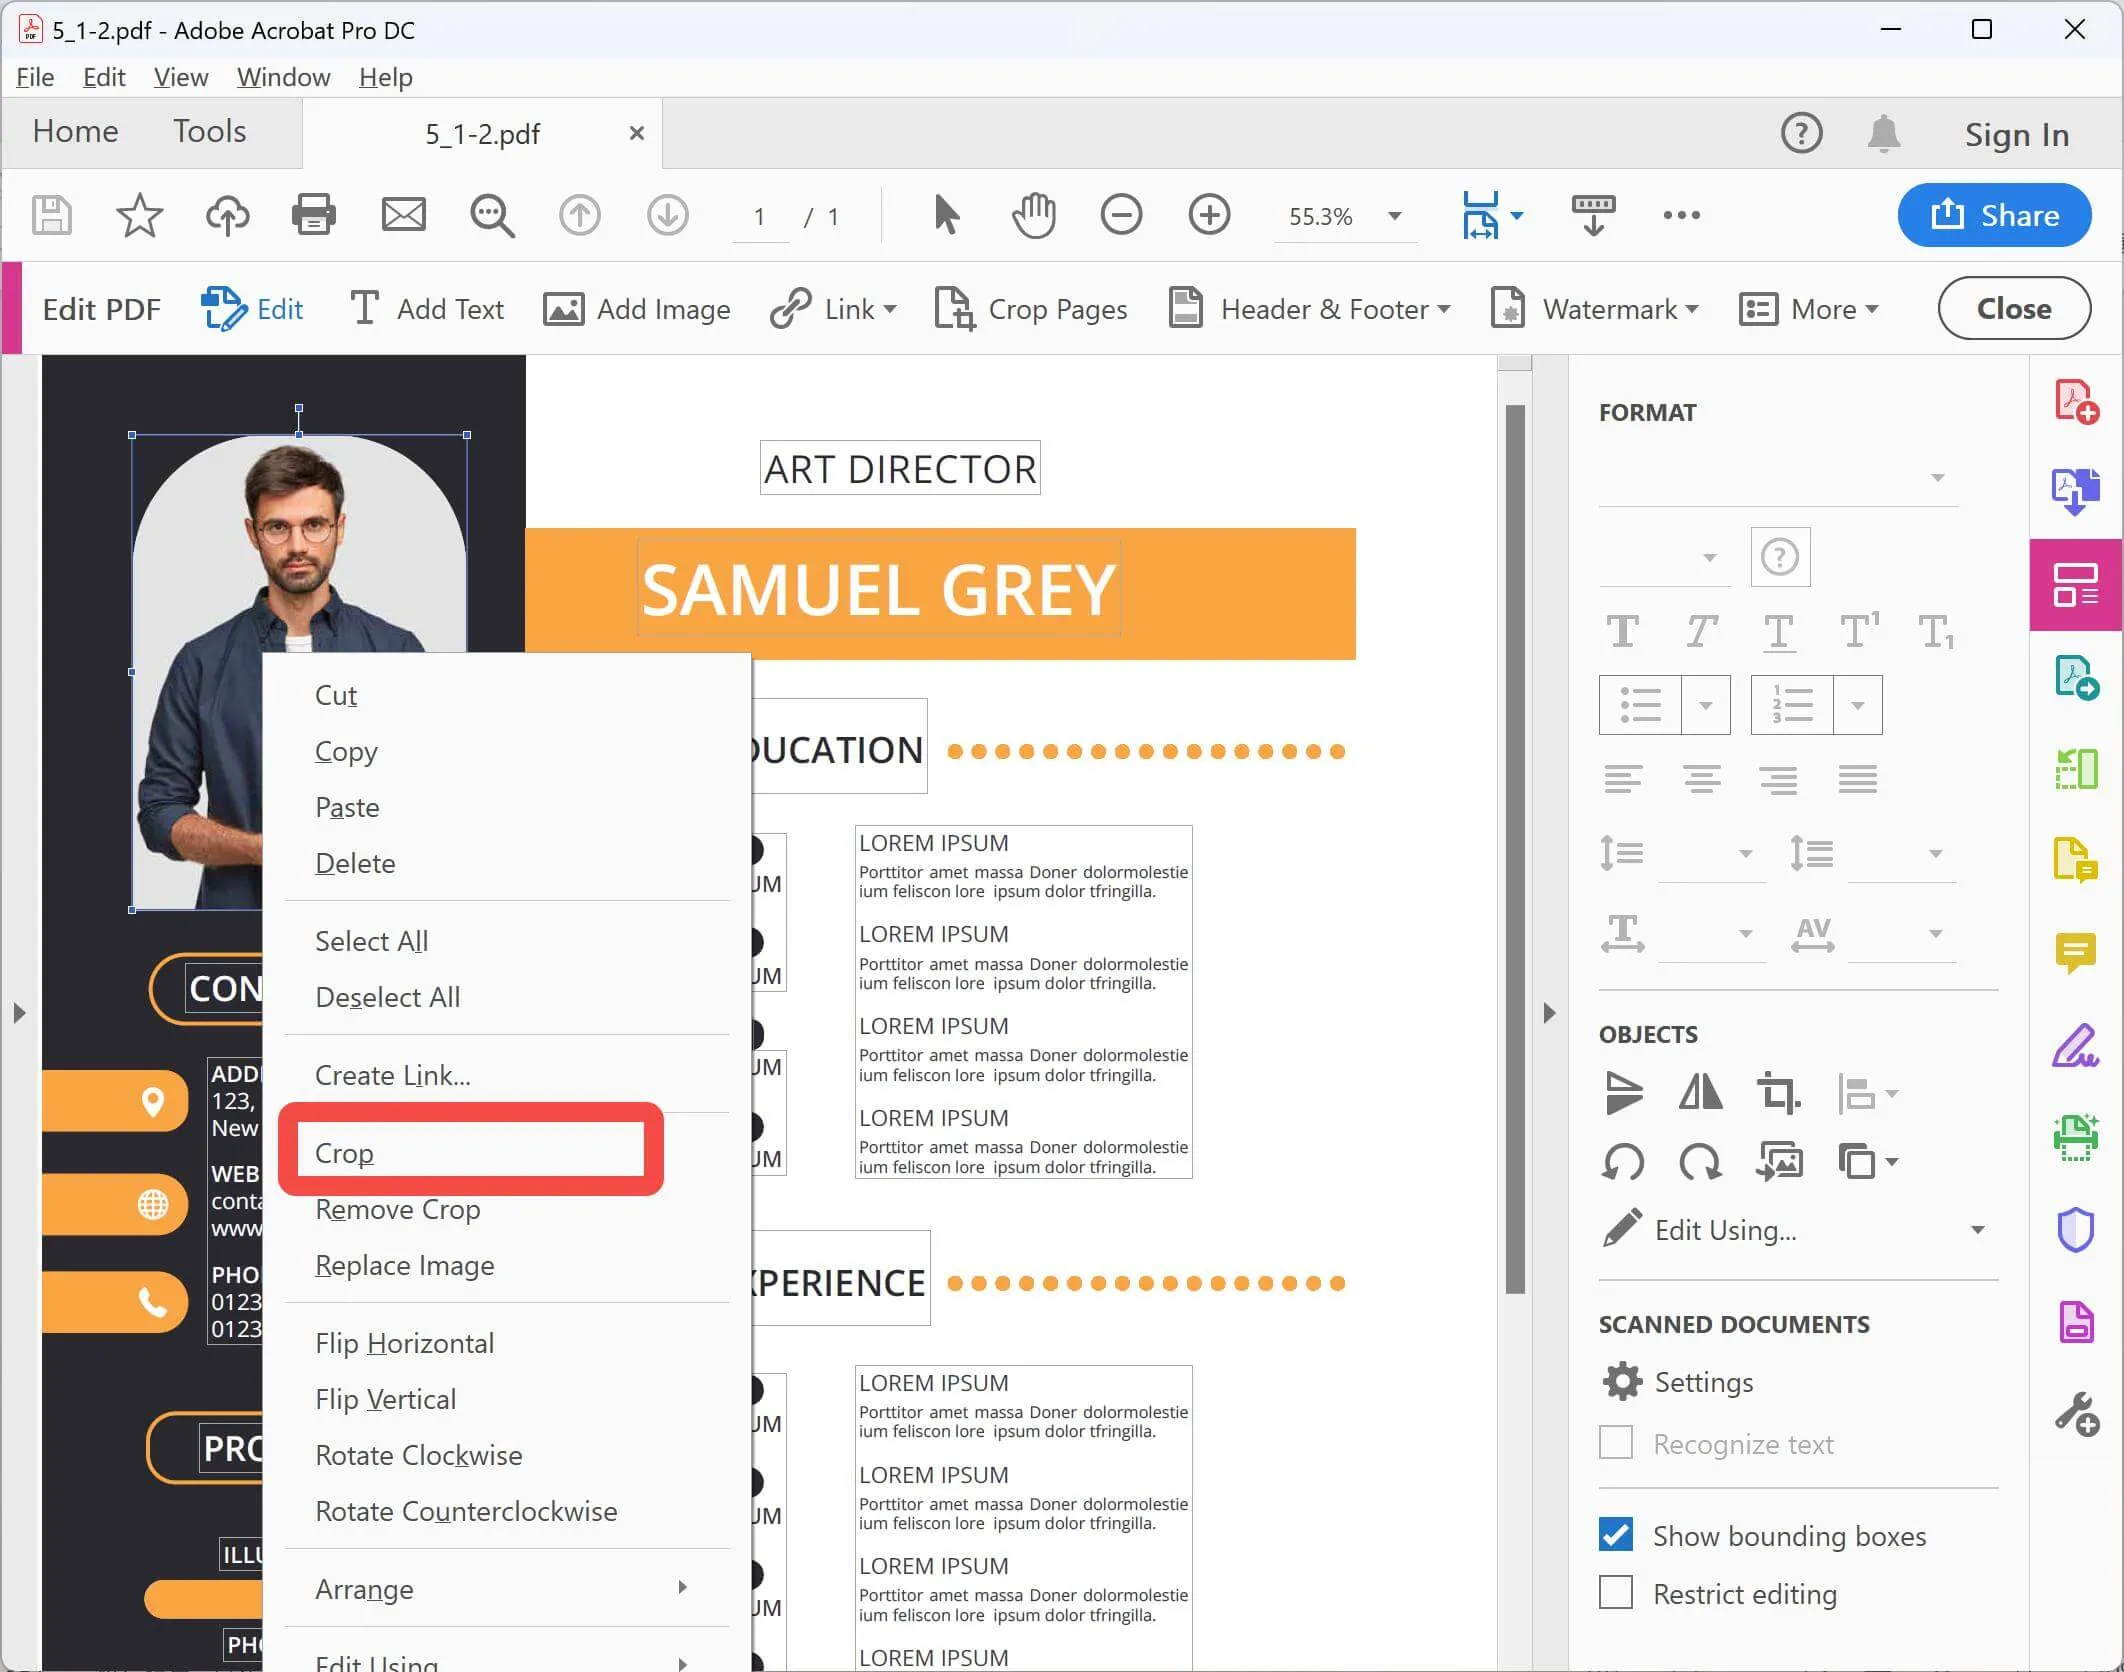Open numbered list style dropdown arrow
The image size is (2124, 1672).
pos(1858,705)
